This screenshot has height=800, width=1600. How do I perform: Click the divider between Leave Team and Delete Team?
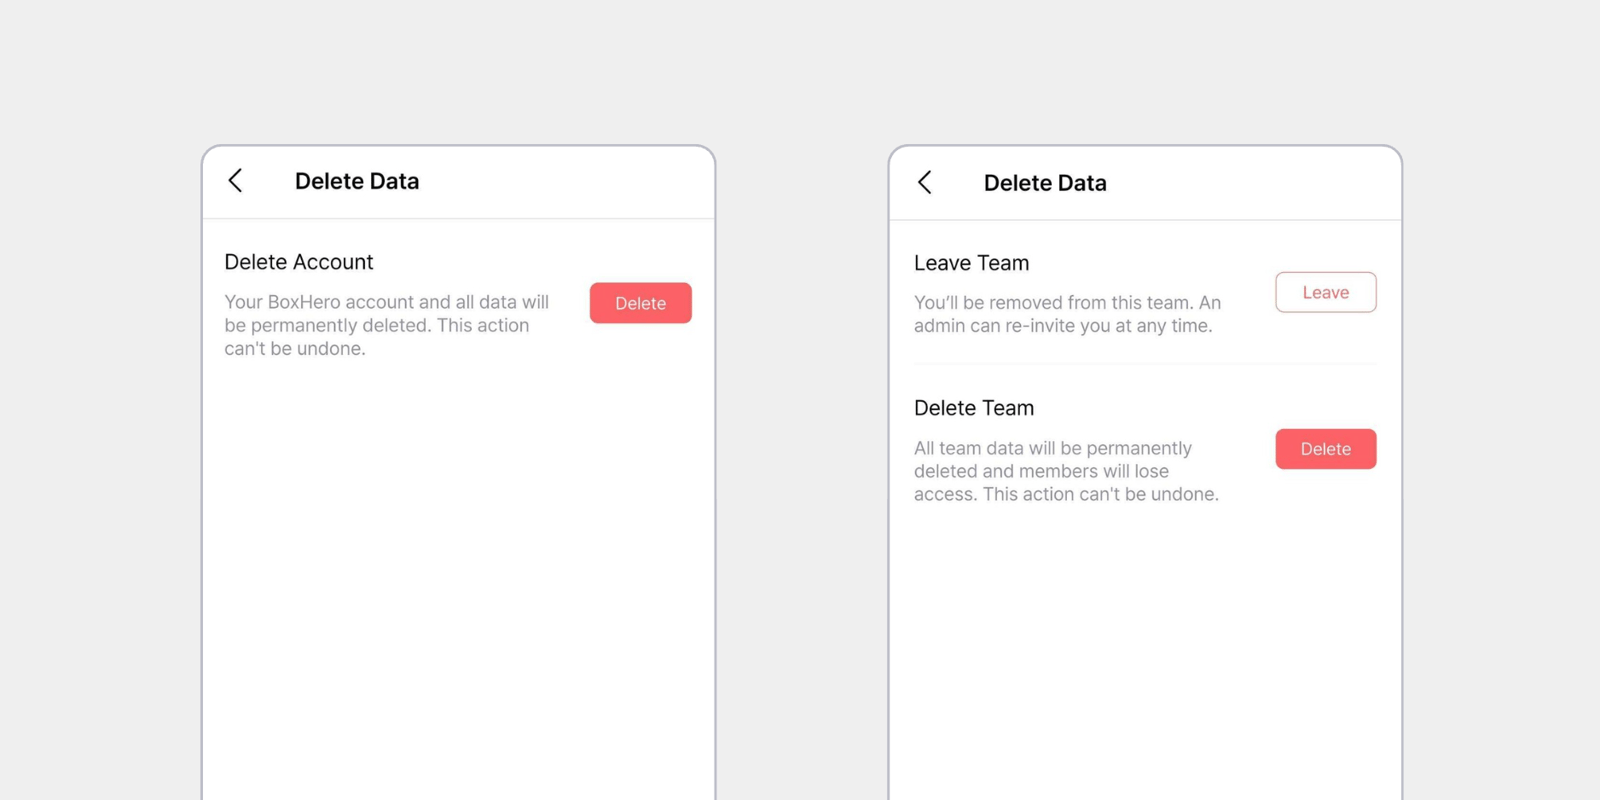click(1145, 364)
